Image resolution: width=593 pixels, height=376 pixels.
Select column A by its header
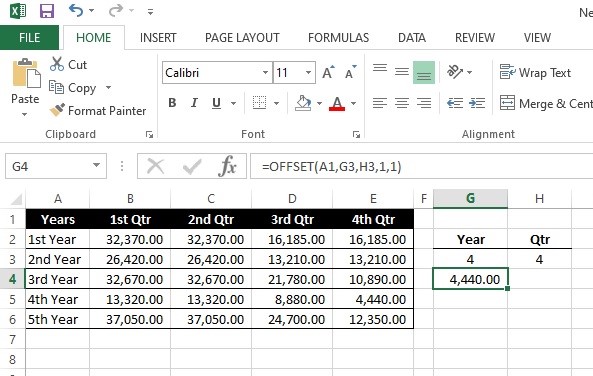point(57,199)
